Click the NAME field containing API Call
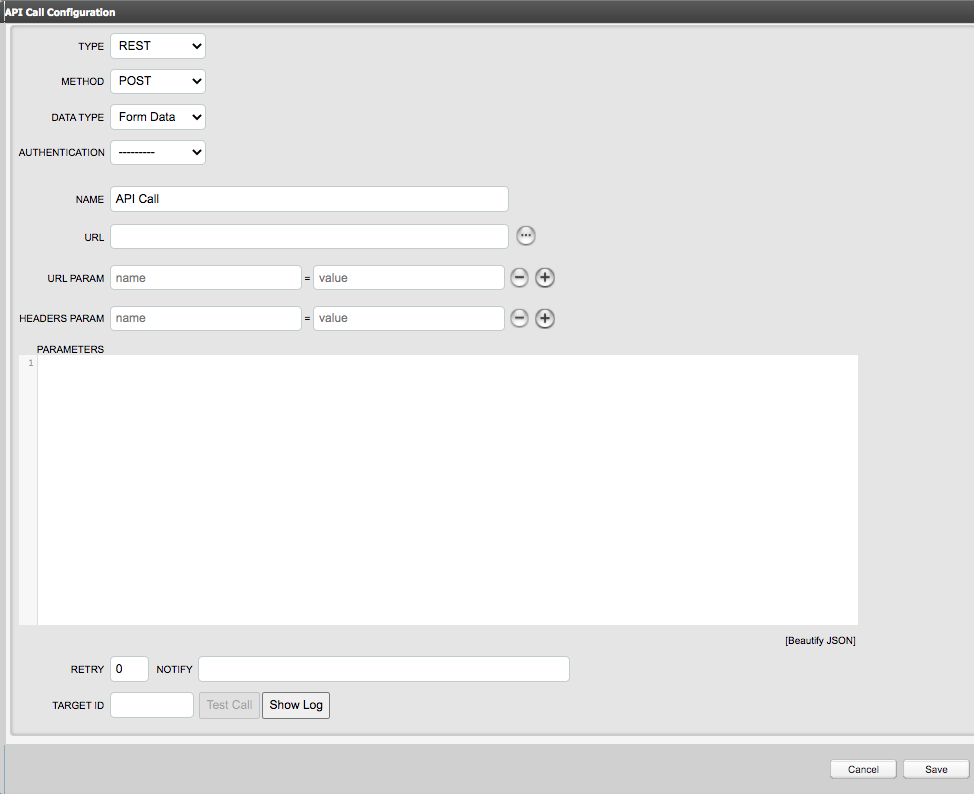Image resolution: width=974 pixels, height=794 pixels. (x=309, y=199)
